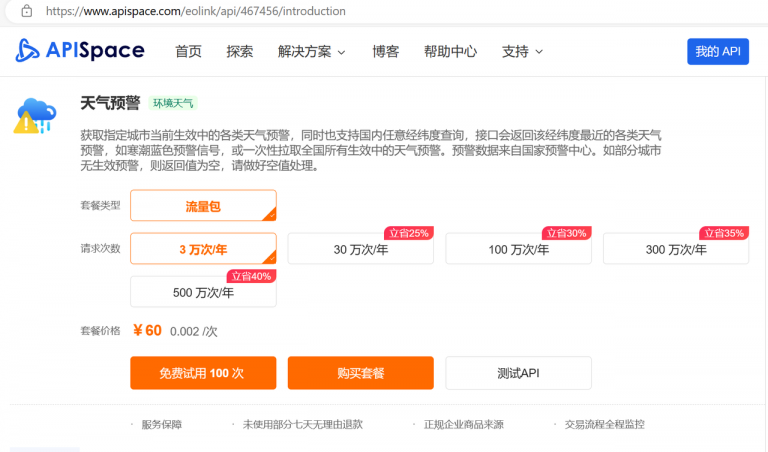The image size is (768, 452).
Task: Click the APISpace logo
Action: tap(80, 51)
